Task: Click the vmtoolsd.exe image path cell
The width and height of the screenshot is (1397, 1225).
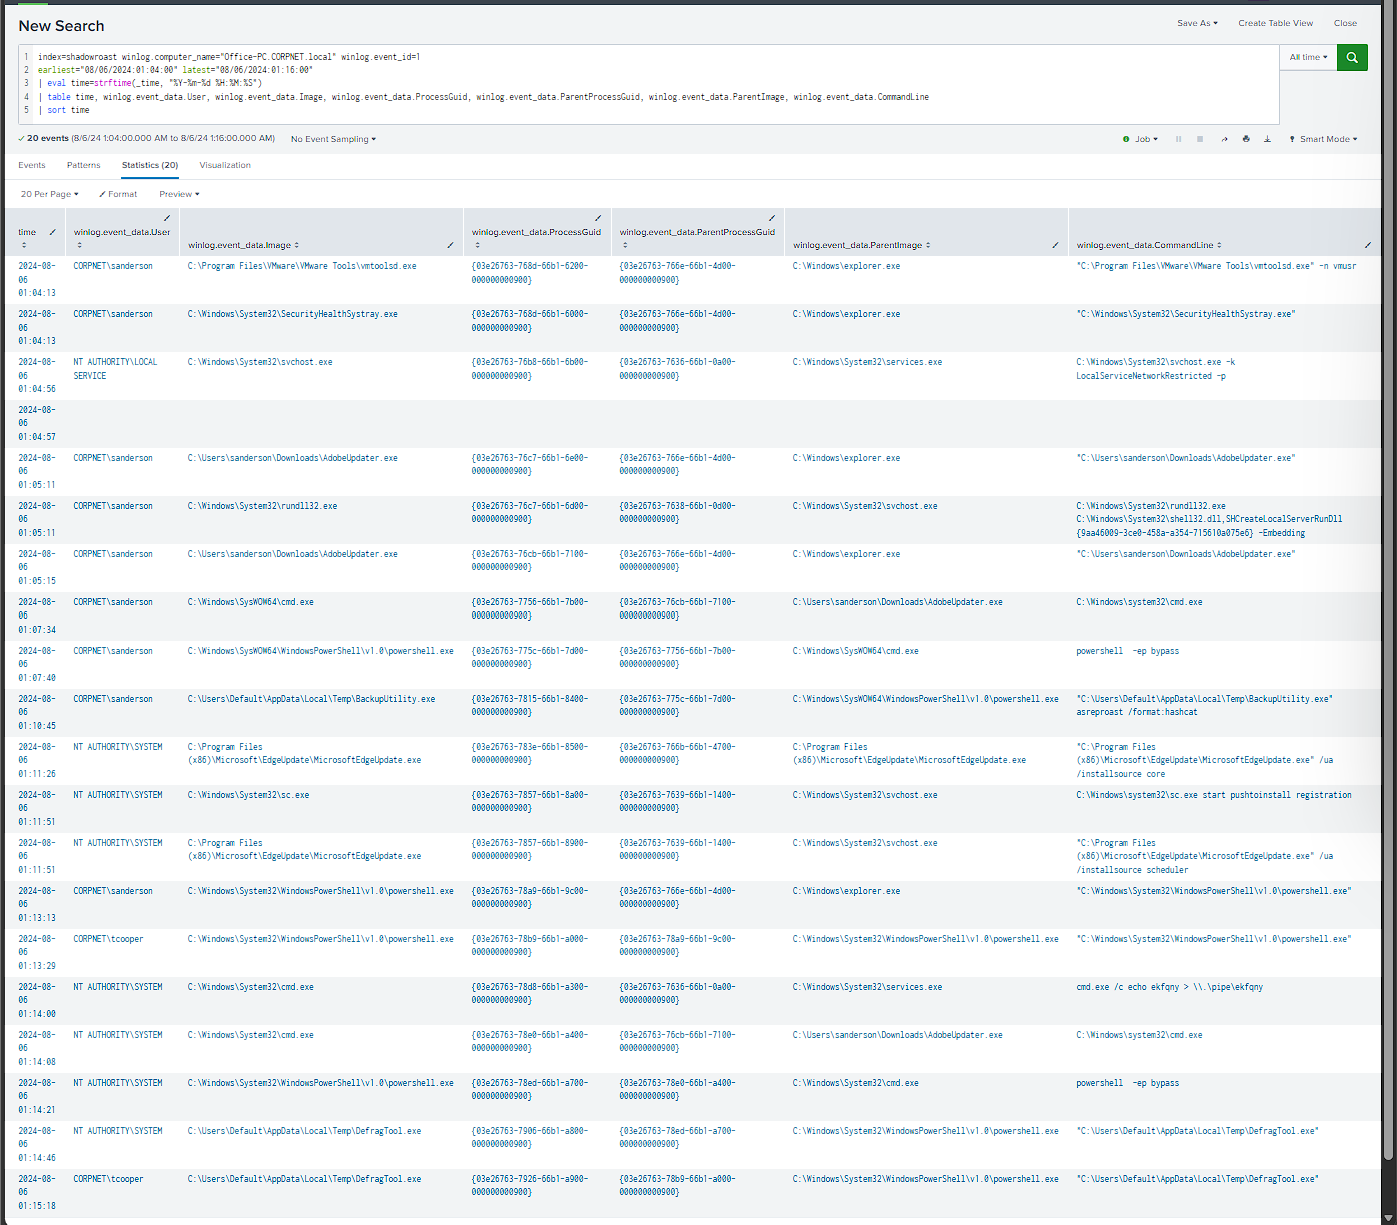Action: (x=302, y=266)
